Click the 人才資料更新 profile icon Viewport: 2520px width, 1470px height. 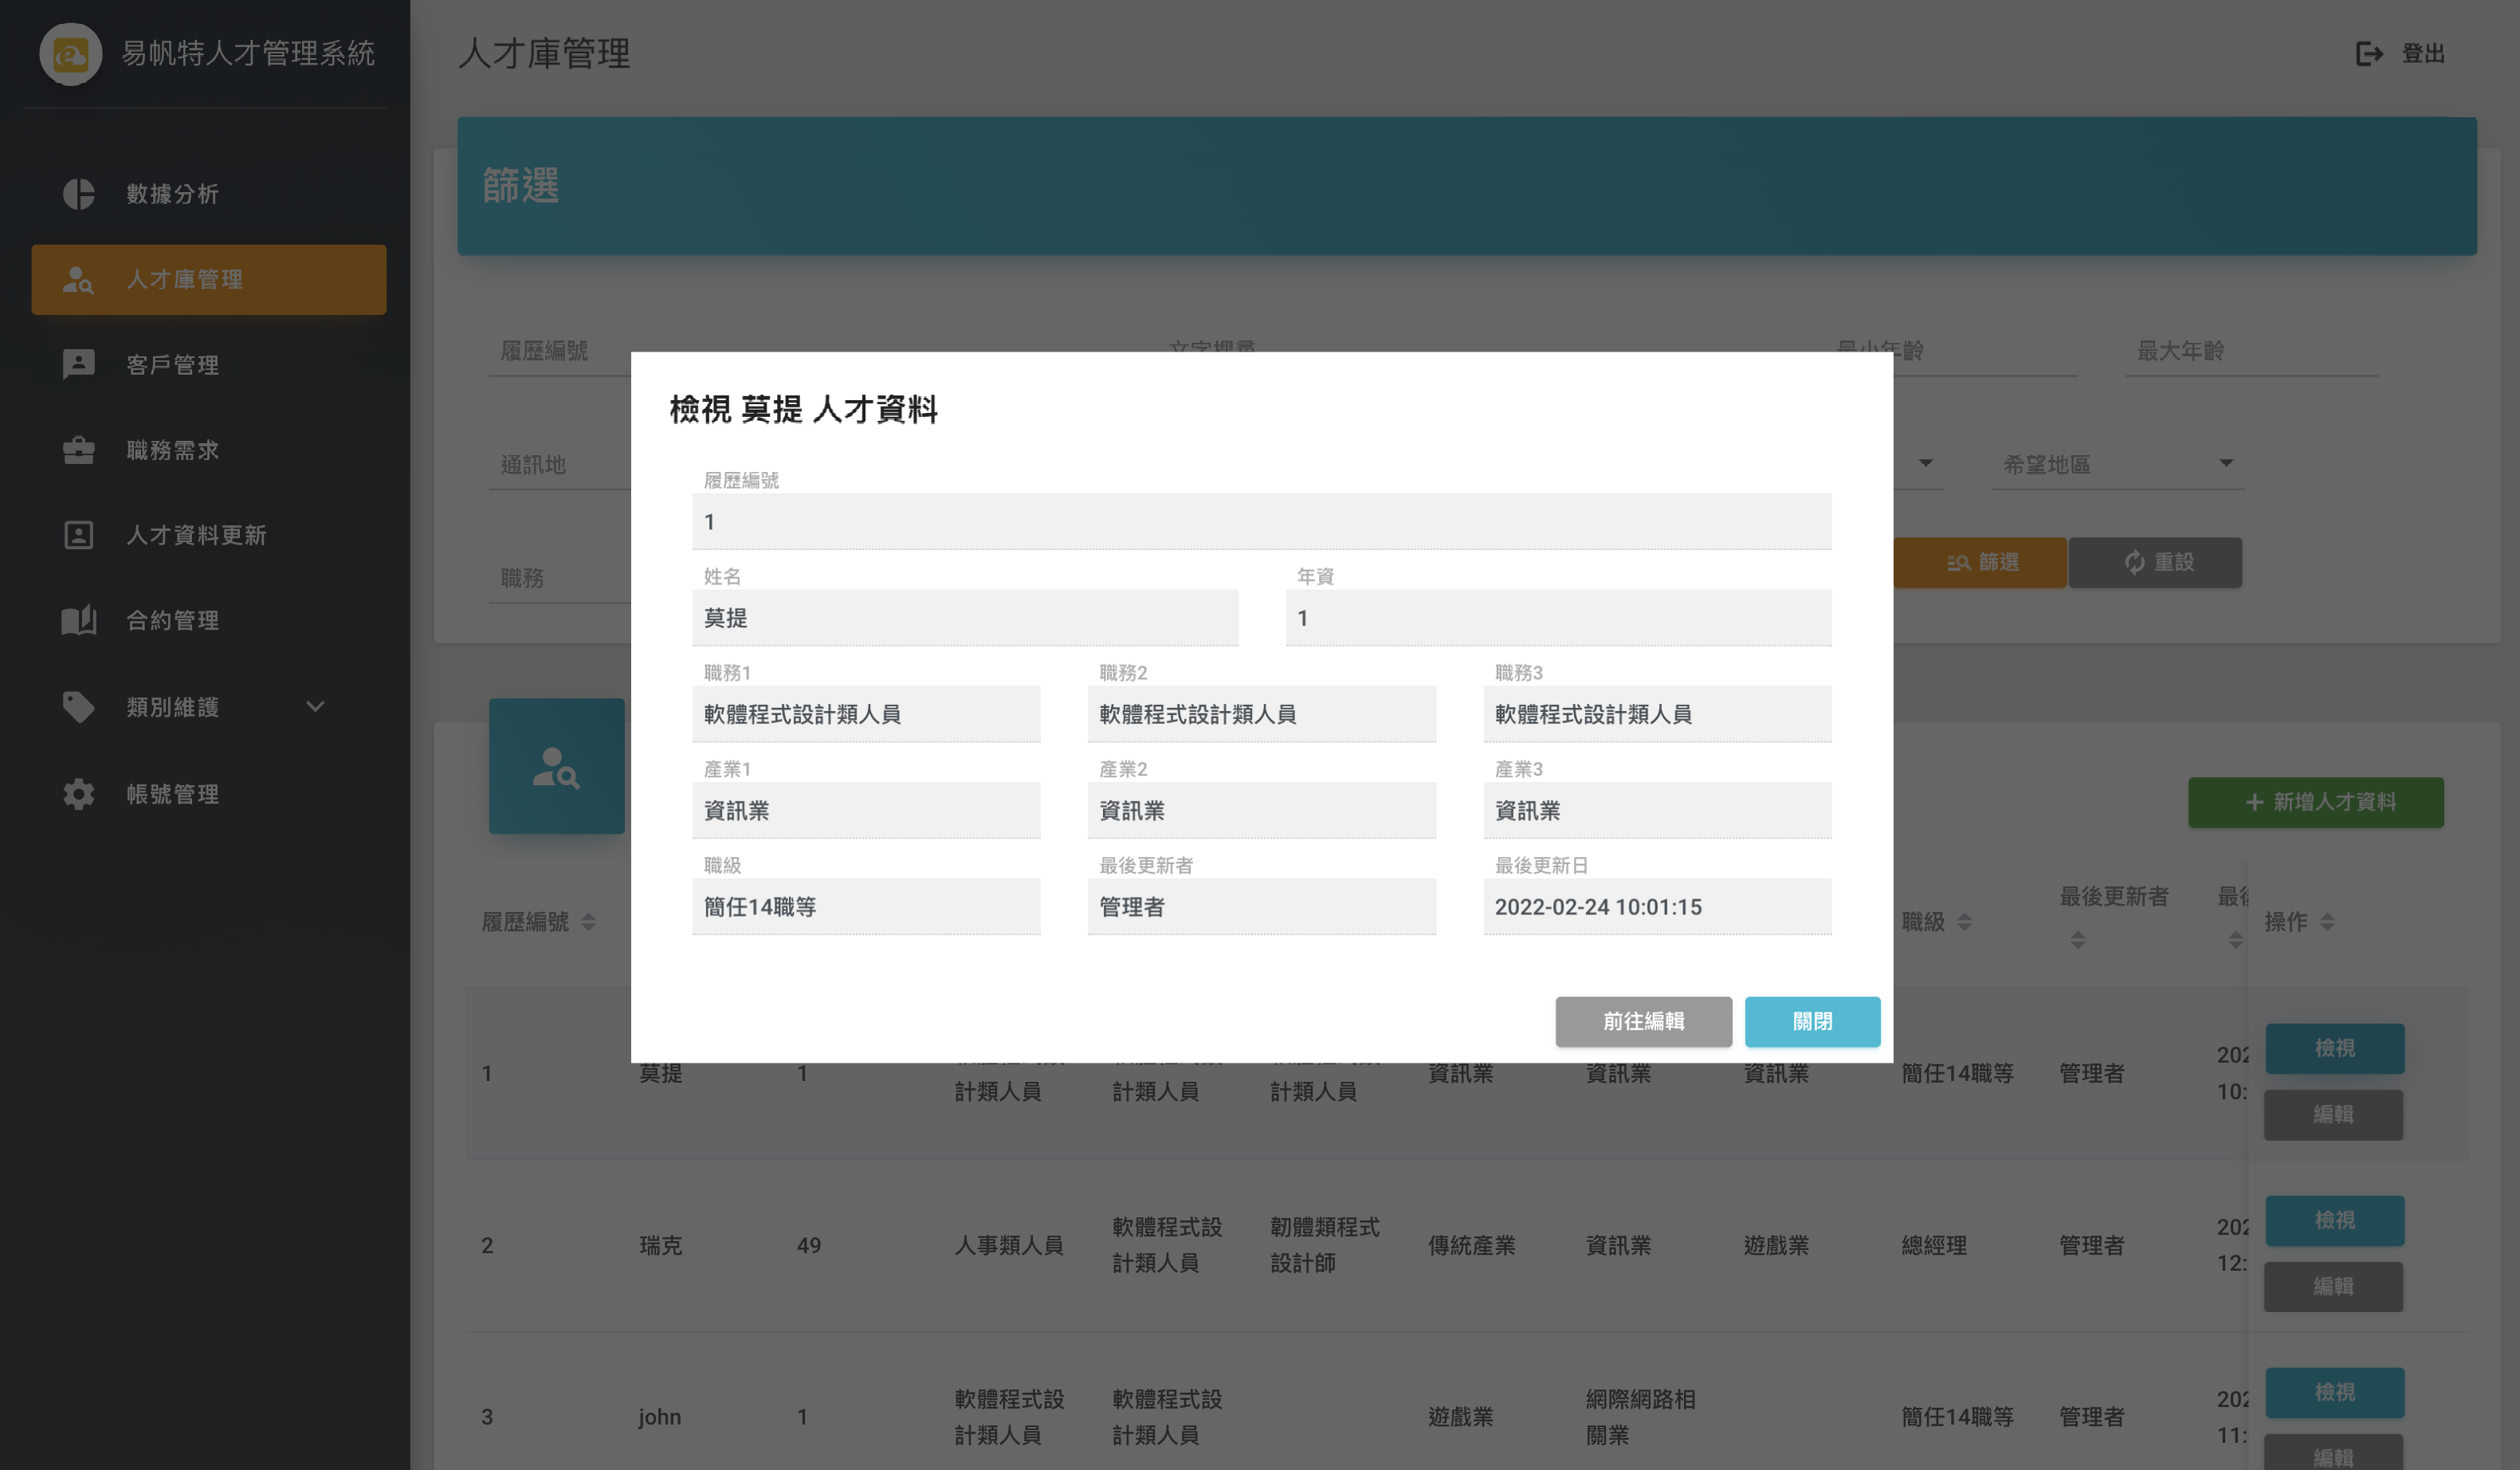[78, 536]
